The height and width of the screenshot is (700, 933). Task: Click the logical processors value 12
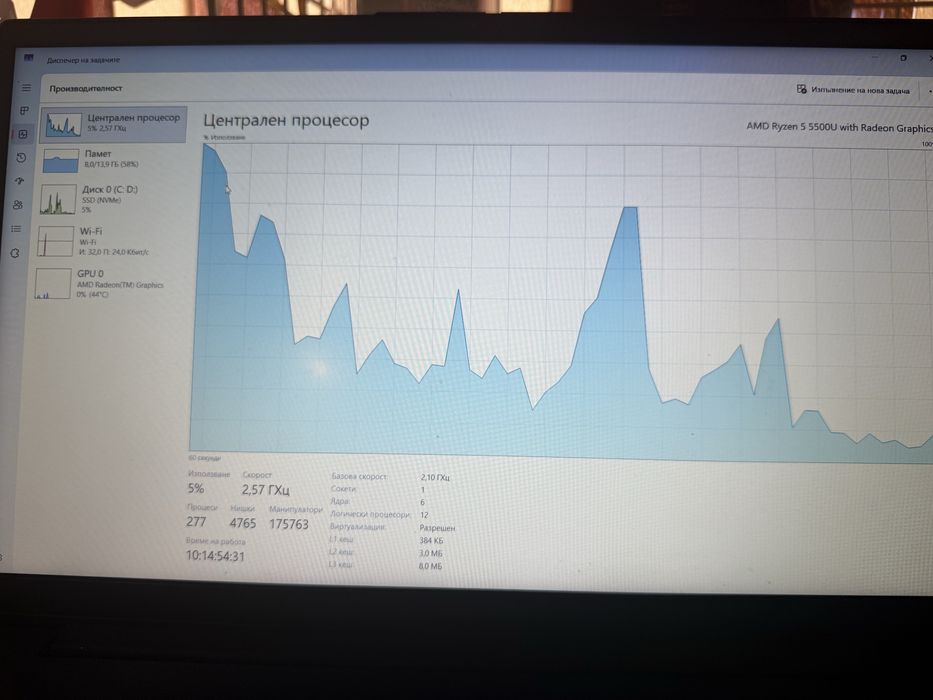coord(424,515)
